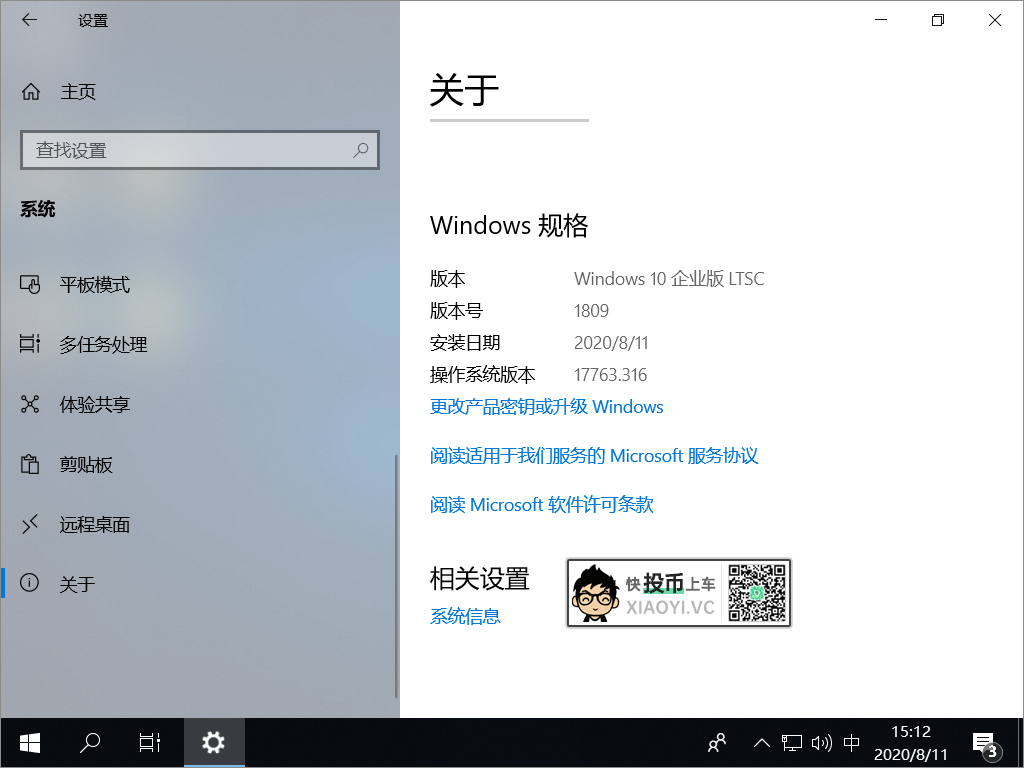1024x768 pixels.
Task: Click the 平板模式 tablet icon
Action: pyautogui.click(x=30, y=285)
